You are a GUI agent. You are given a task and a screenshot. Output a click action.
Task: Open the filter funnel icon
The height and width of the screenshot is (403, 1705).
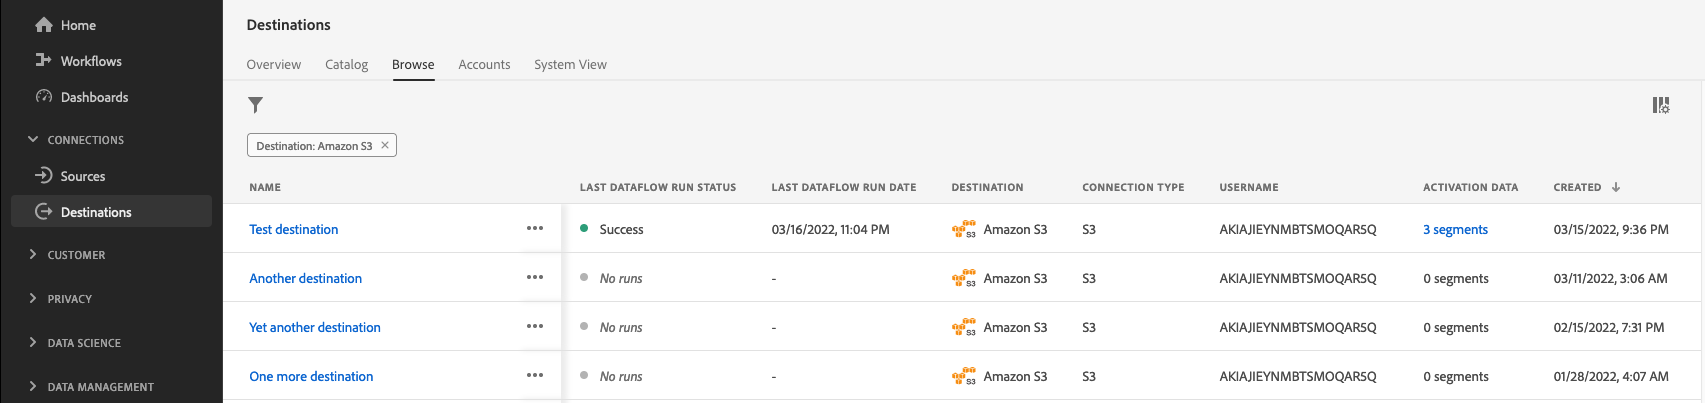click(256, 105)
